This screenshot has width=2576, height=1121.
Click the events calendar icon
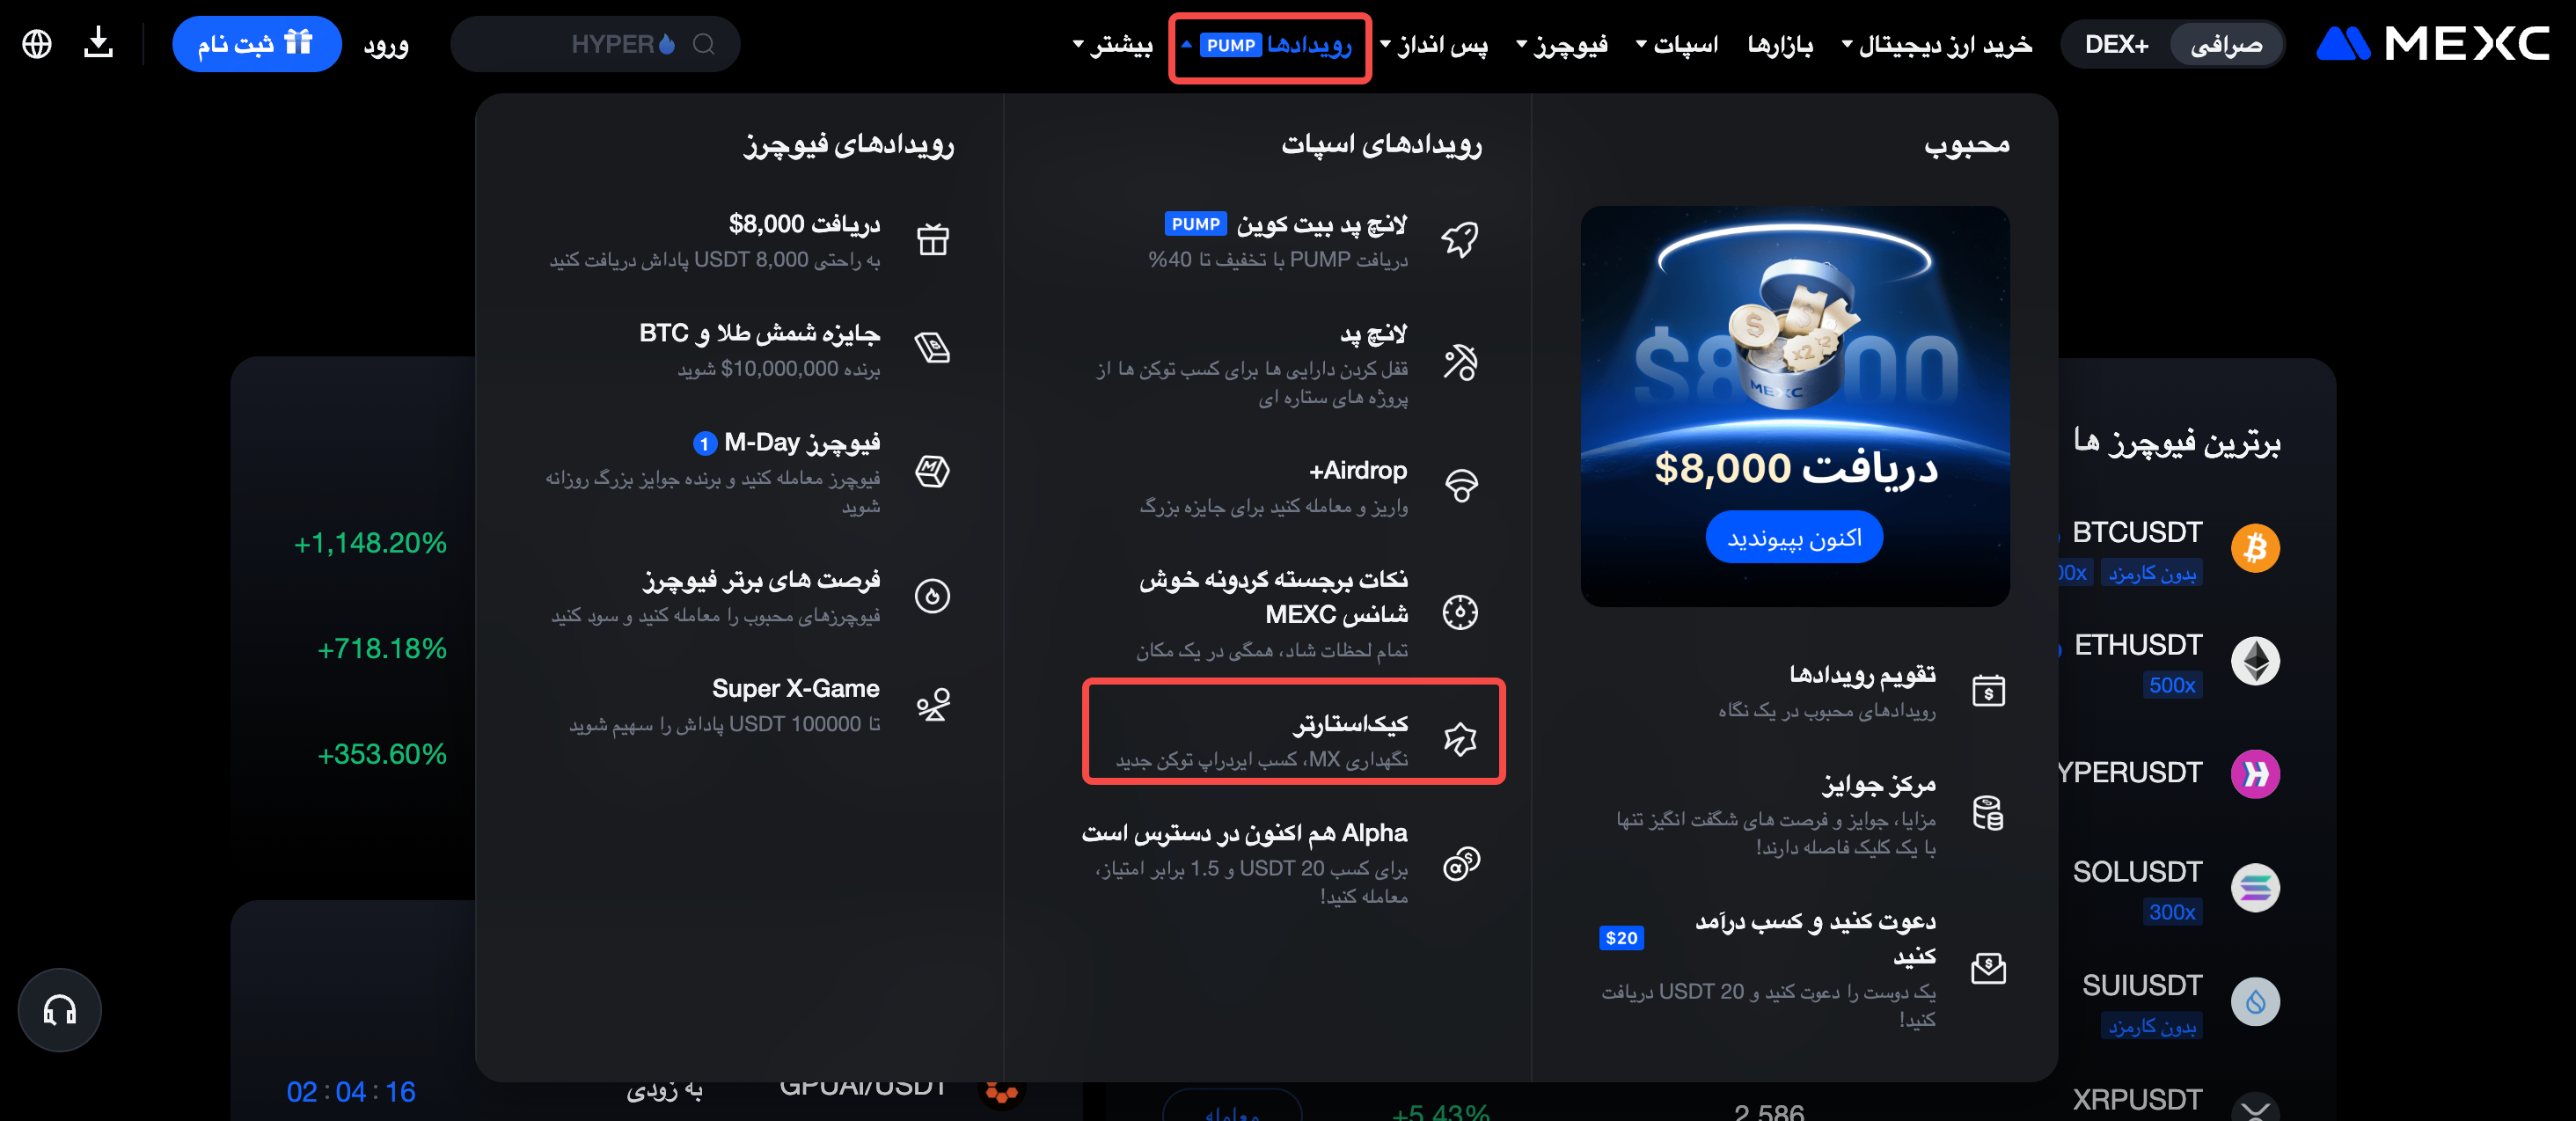[1988, 690]
